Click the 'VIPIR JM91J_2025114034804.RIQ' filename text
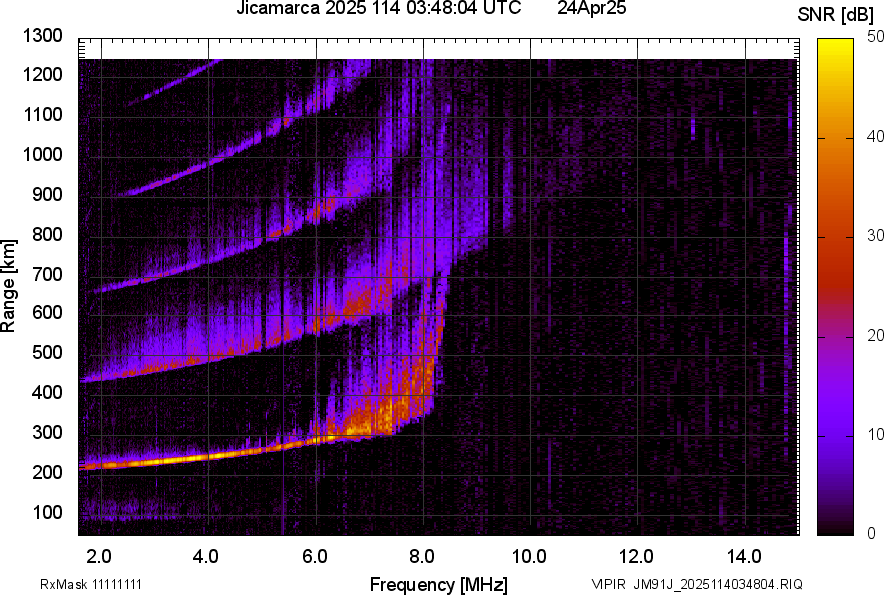 pyautogui.click(x=697, y=584)
